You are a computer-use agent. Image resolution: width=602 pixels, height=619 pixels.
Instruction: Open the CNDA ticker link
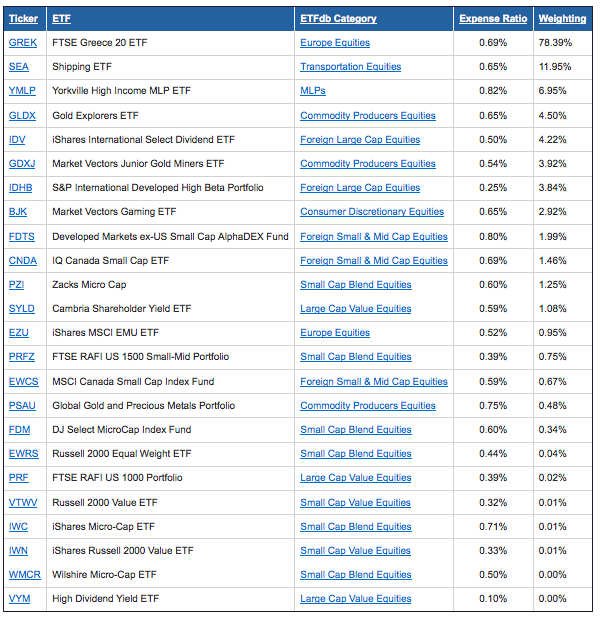23,261
